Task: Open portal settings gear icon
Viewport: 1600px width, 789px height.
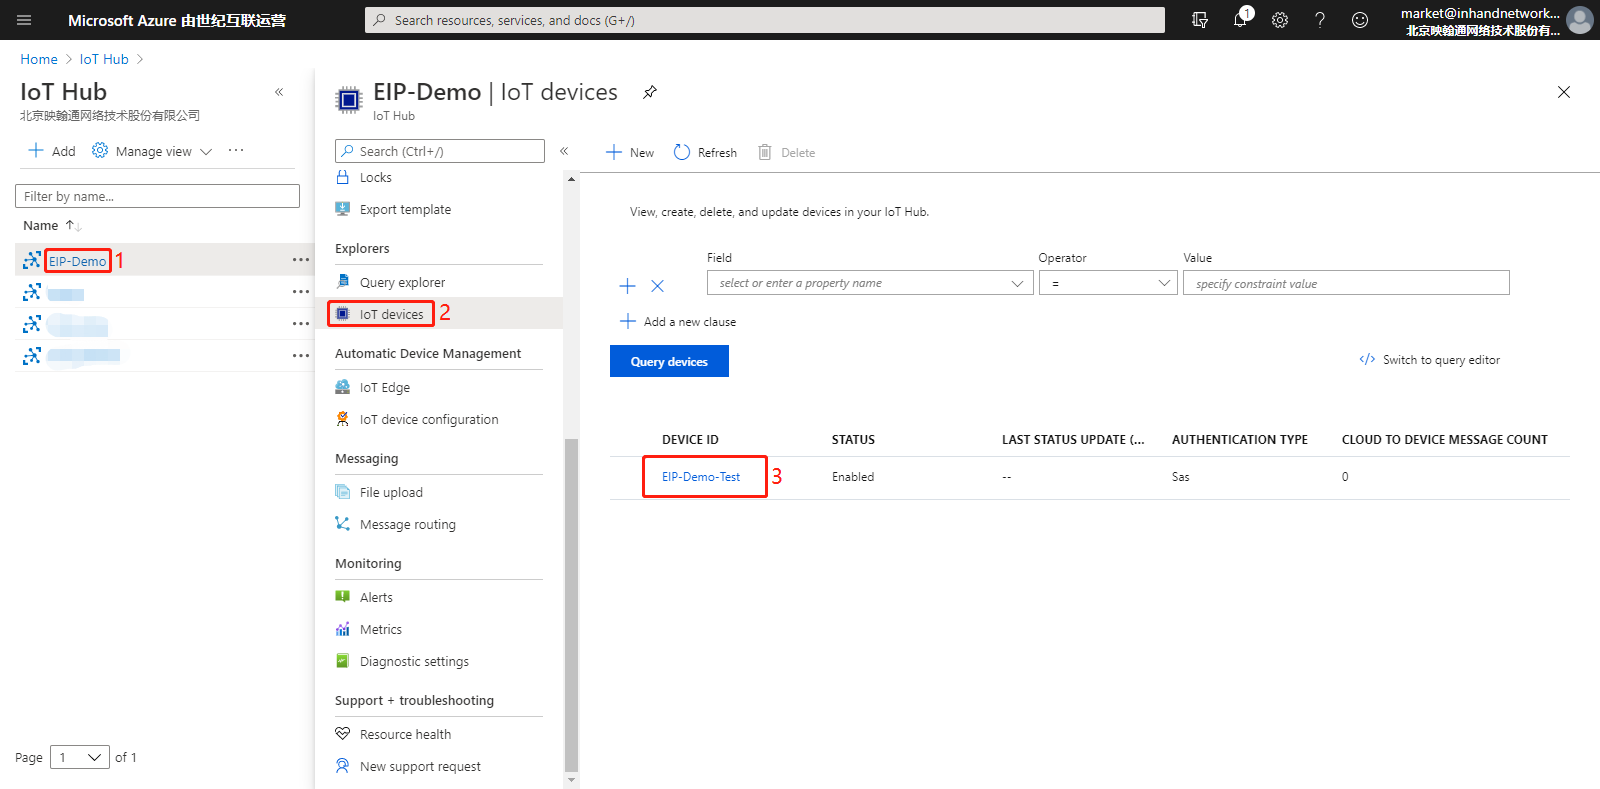Action: point(1280,20)
